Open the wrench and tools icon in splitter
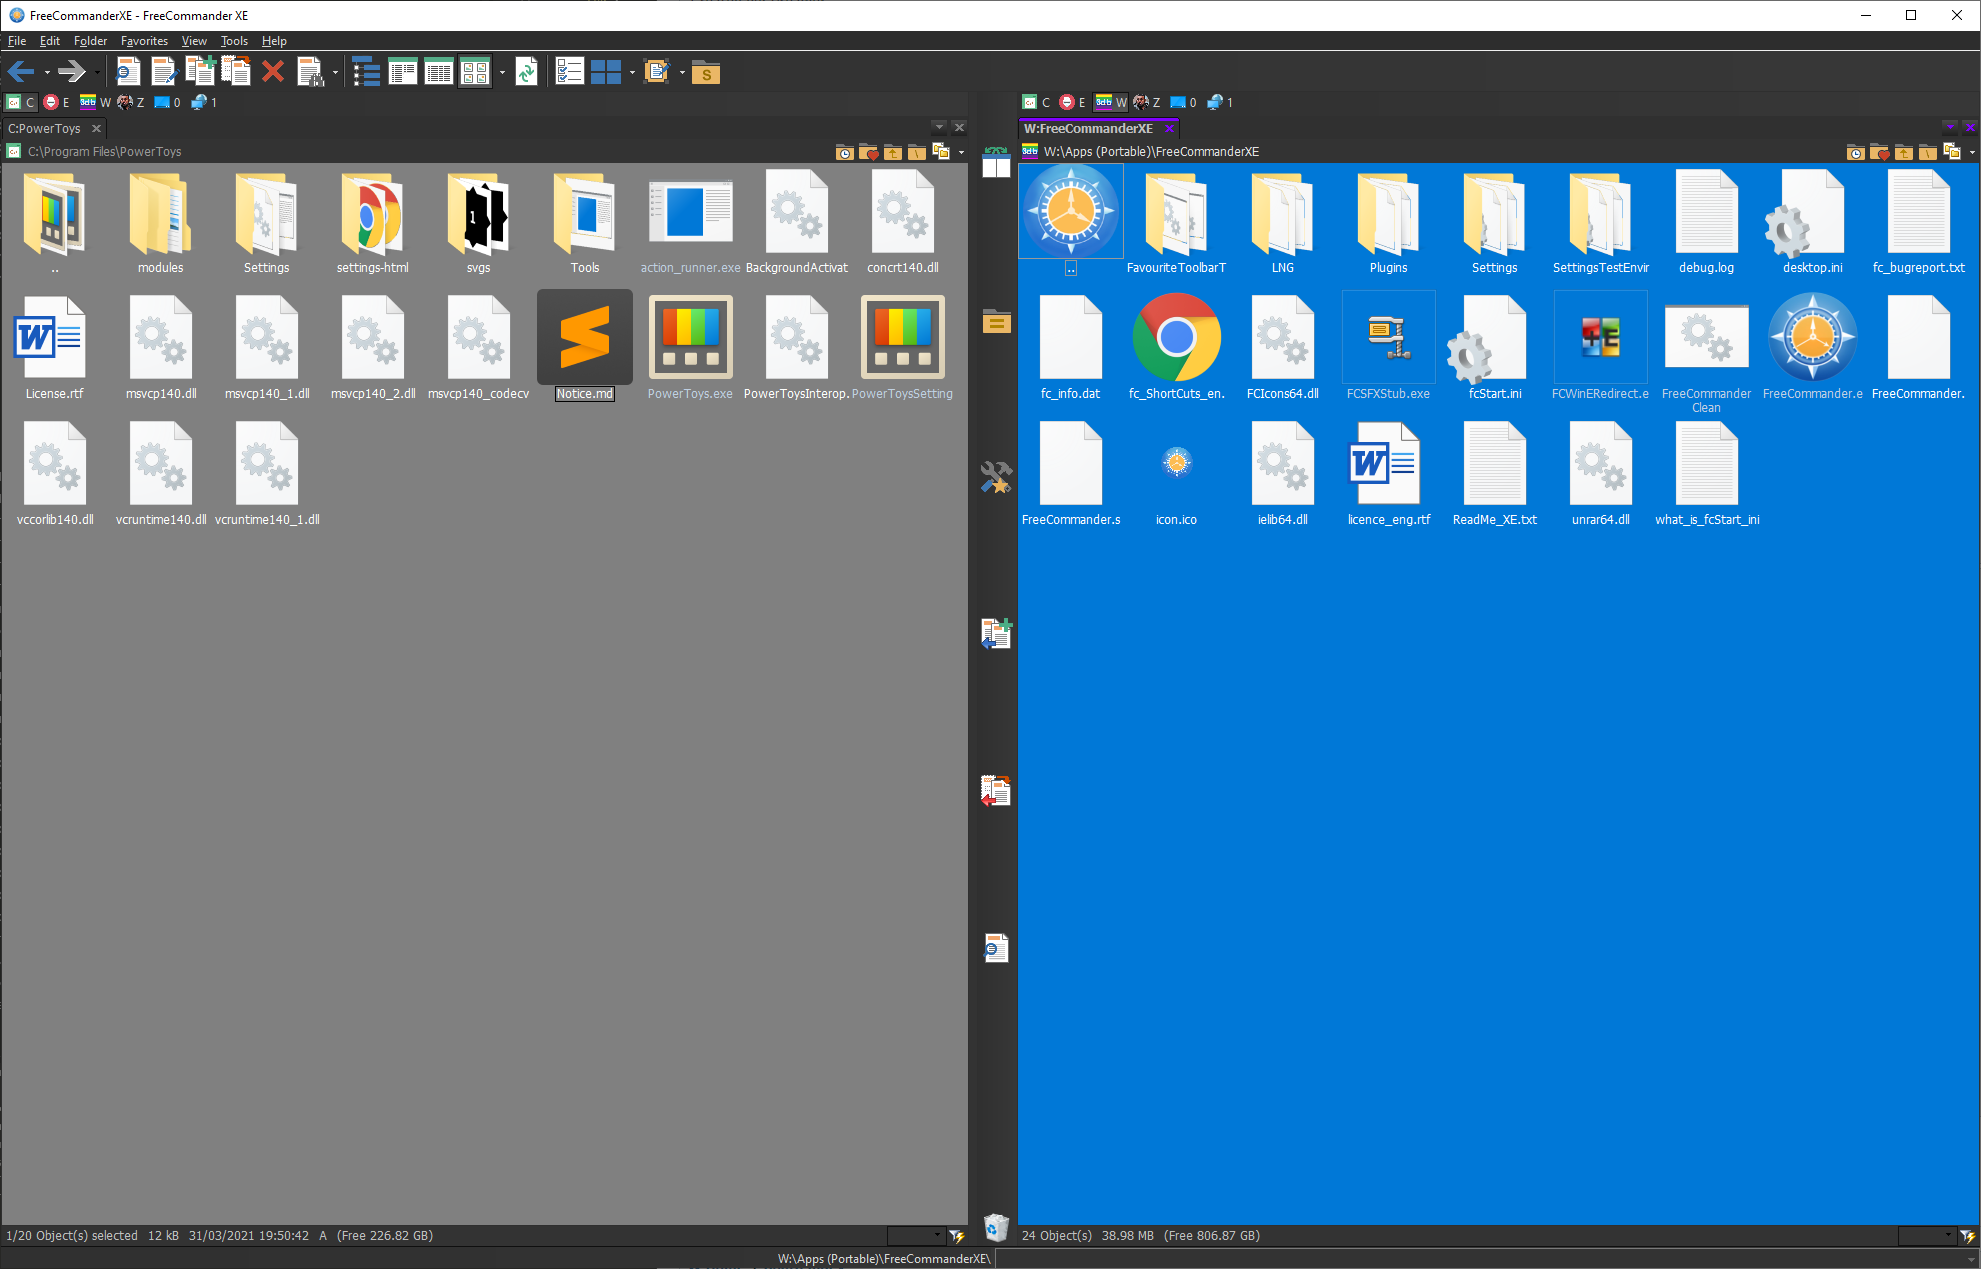 coord(996,477)
